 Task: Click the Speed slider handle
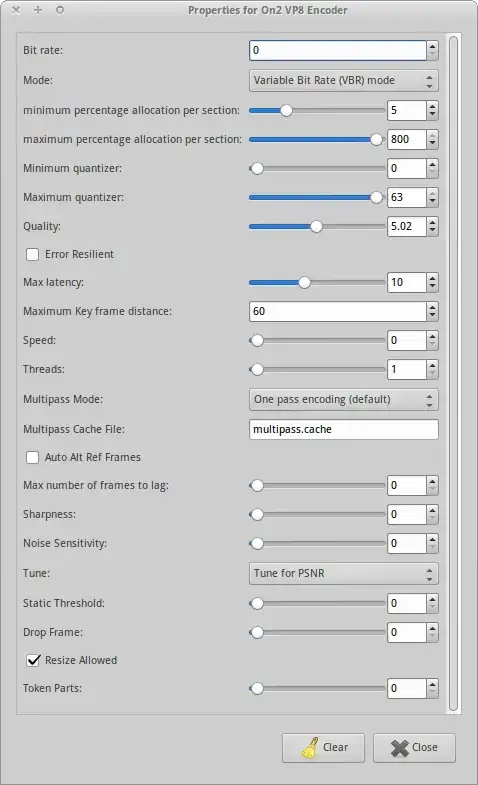pyautogui.click(x=257, y=340)
